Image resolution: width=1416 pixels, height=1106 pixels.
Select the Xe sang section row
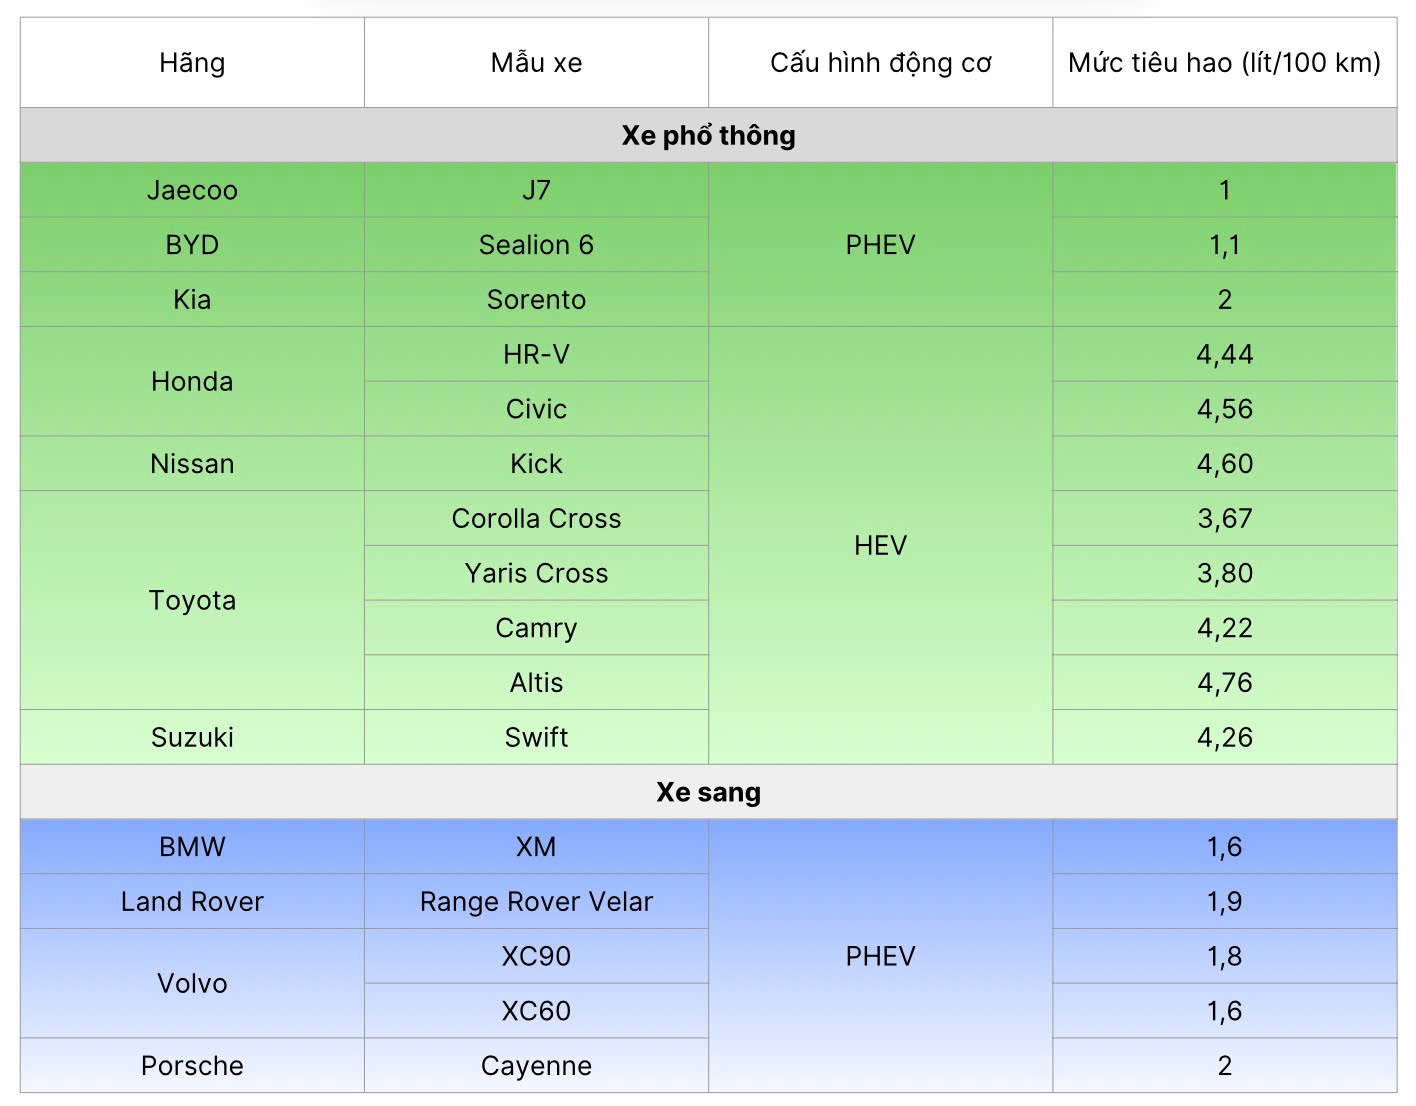708,792
